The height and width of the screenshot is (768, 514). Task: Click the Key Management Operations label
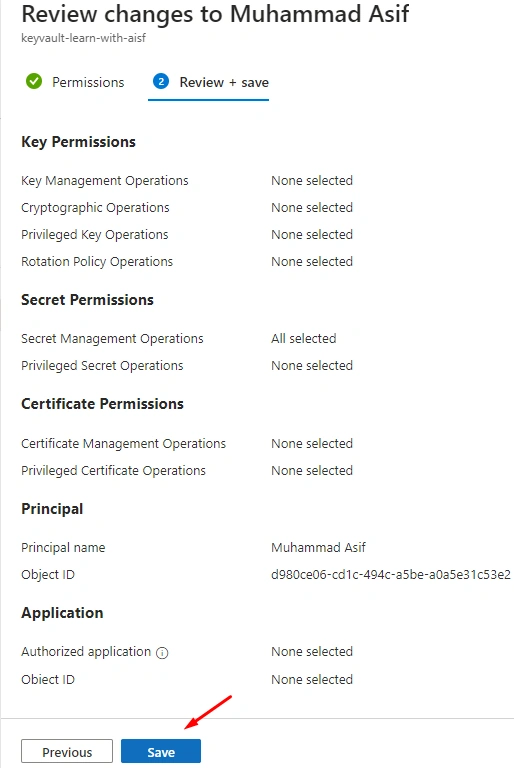tap(105, 181)
